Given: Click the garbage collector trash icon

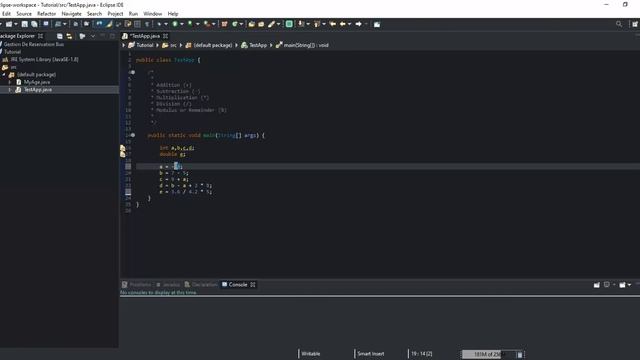Looking at the screenshot, I should pyautogui.click(x=520, y=354).
